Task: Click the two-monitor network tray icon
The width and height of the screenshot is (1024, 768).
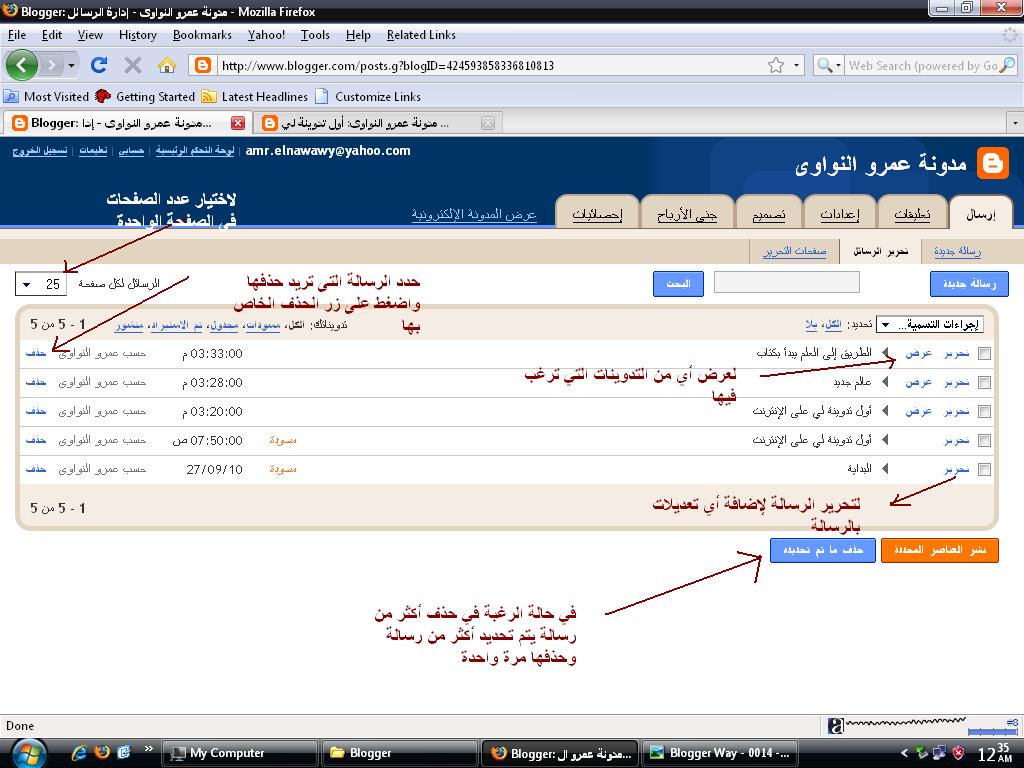Action: pos(940,753)
